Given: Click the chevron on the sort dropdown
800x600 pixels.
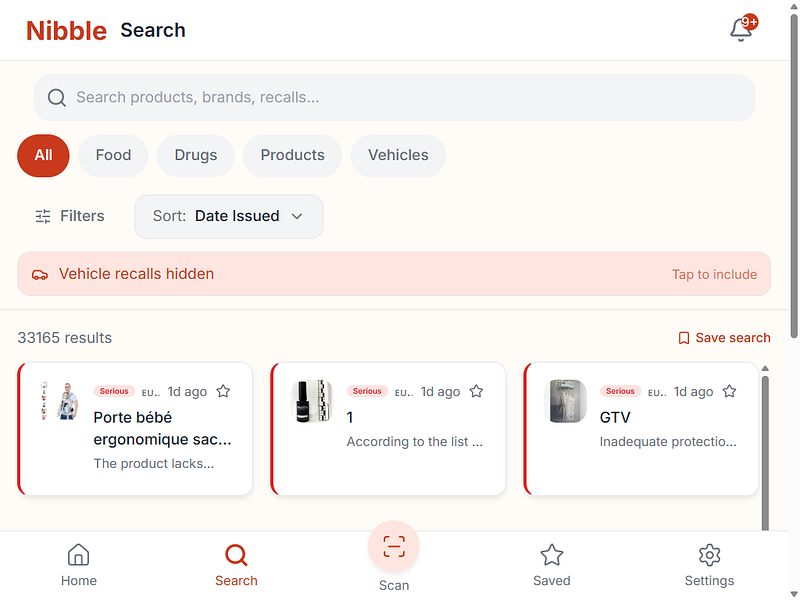Looking at the screenshot, I should coord(297,216).
